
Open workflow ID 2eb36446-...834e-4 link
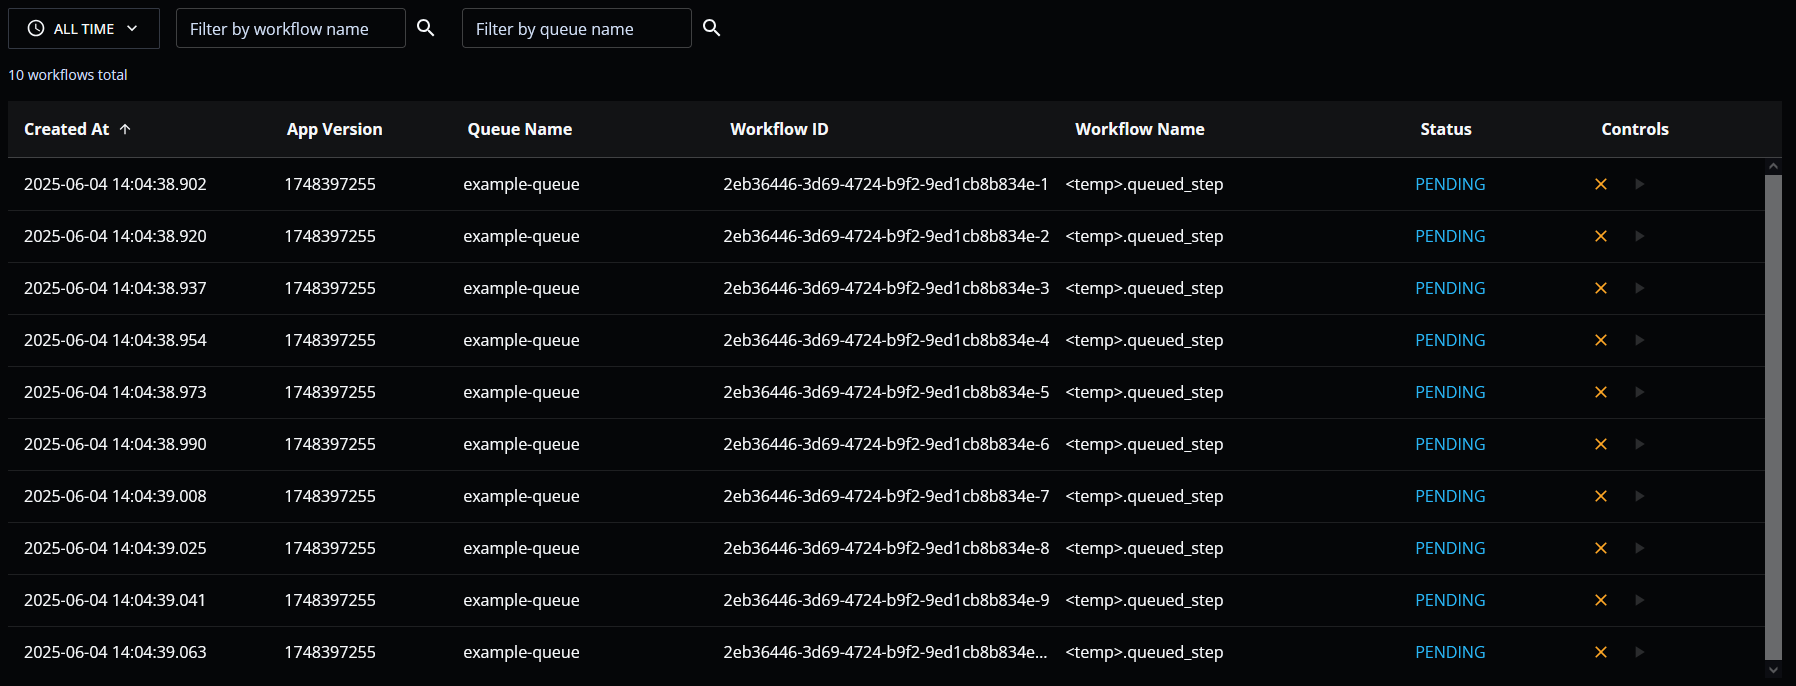pos(886,340)
